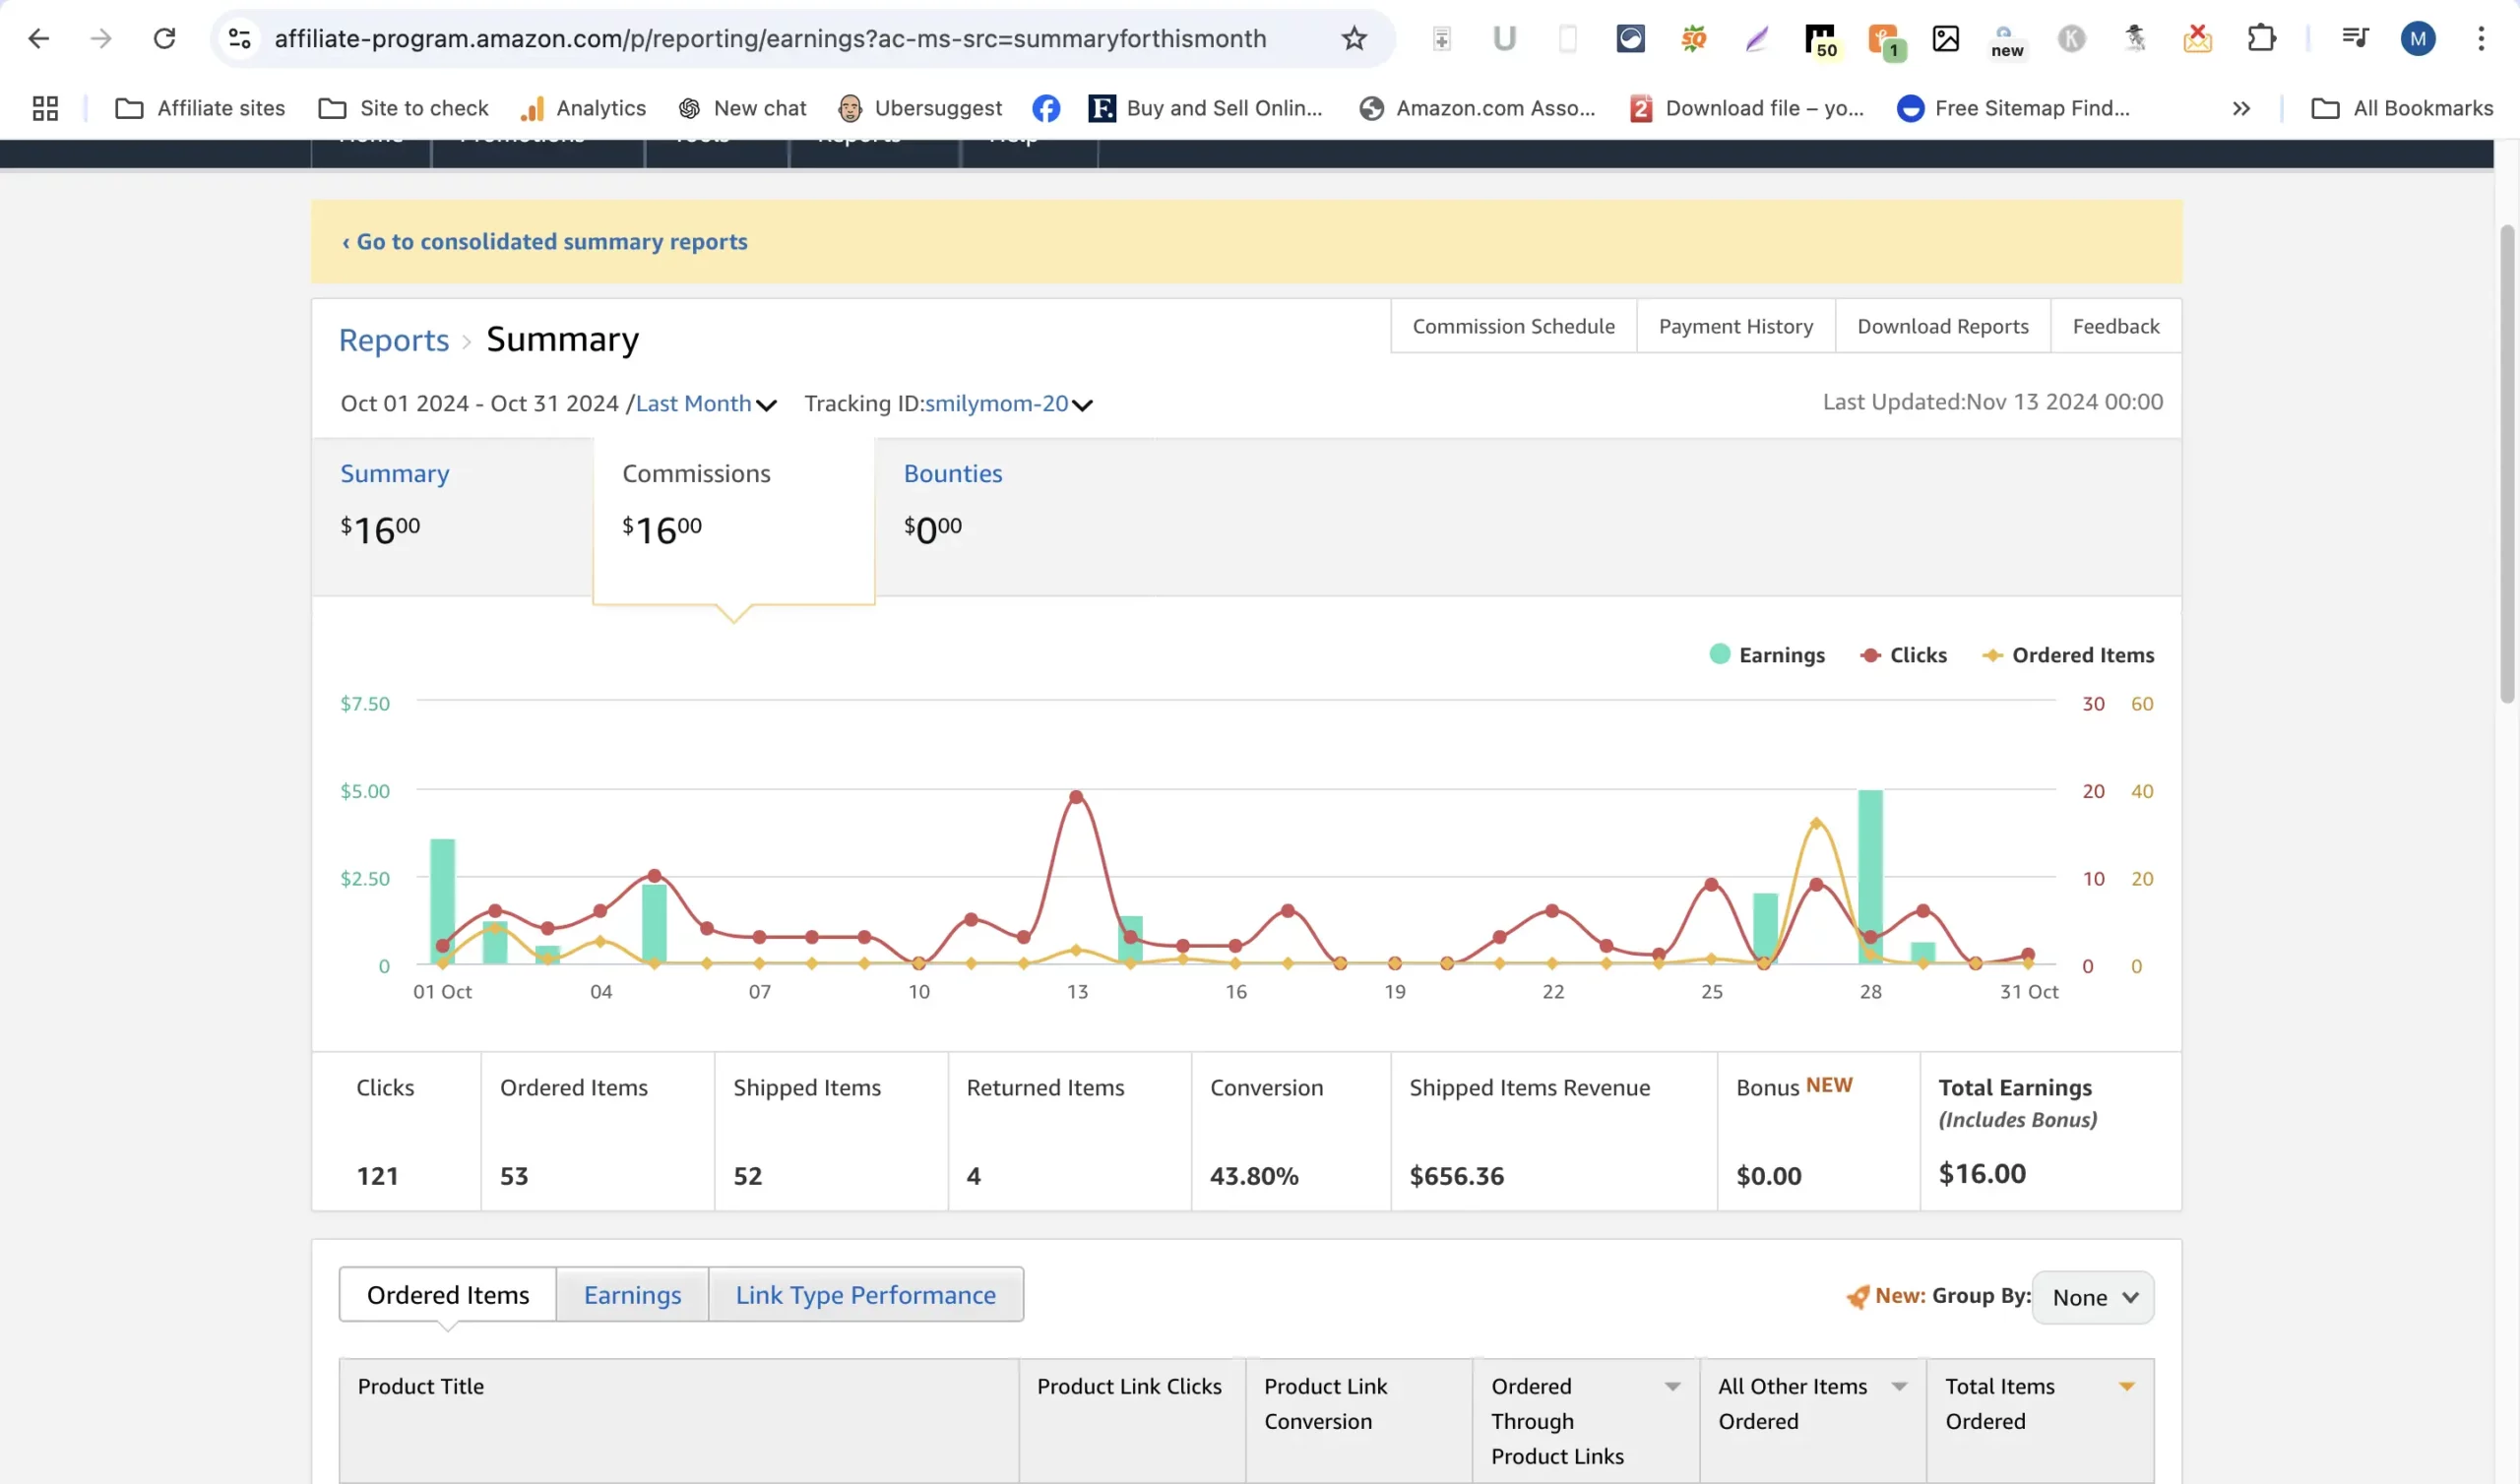Select the Ordered Items table tab

(448, 1295)
